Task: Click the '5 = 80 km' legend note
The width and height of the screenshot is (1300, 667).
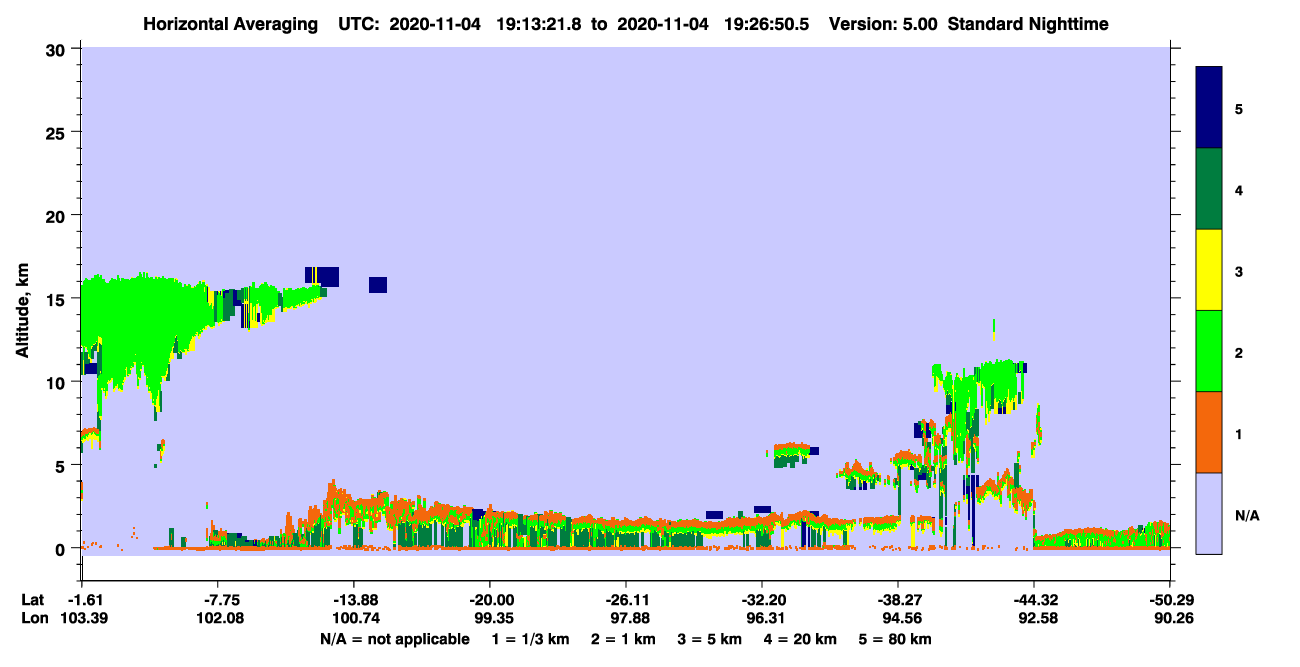Action: [x=896, y=639]
